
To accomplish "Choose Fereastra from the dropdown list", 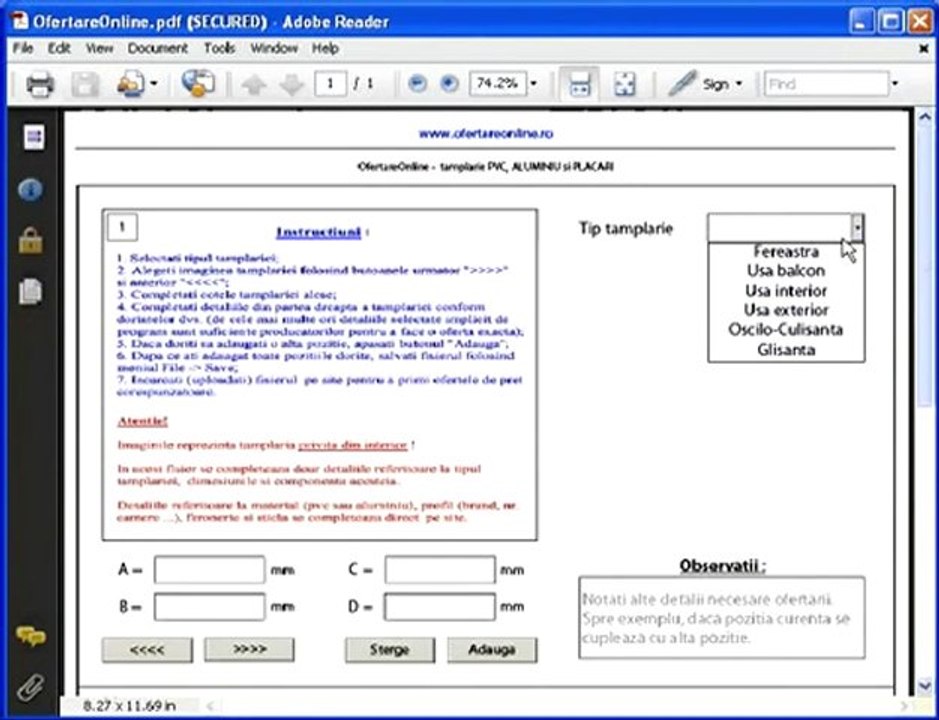I will click(x=786, y=252).
